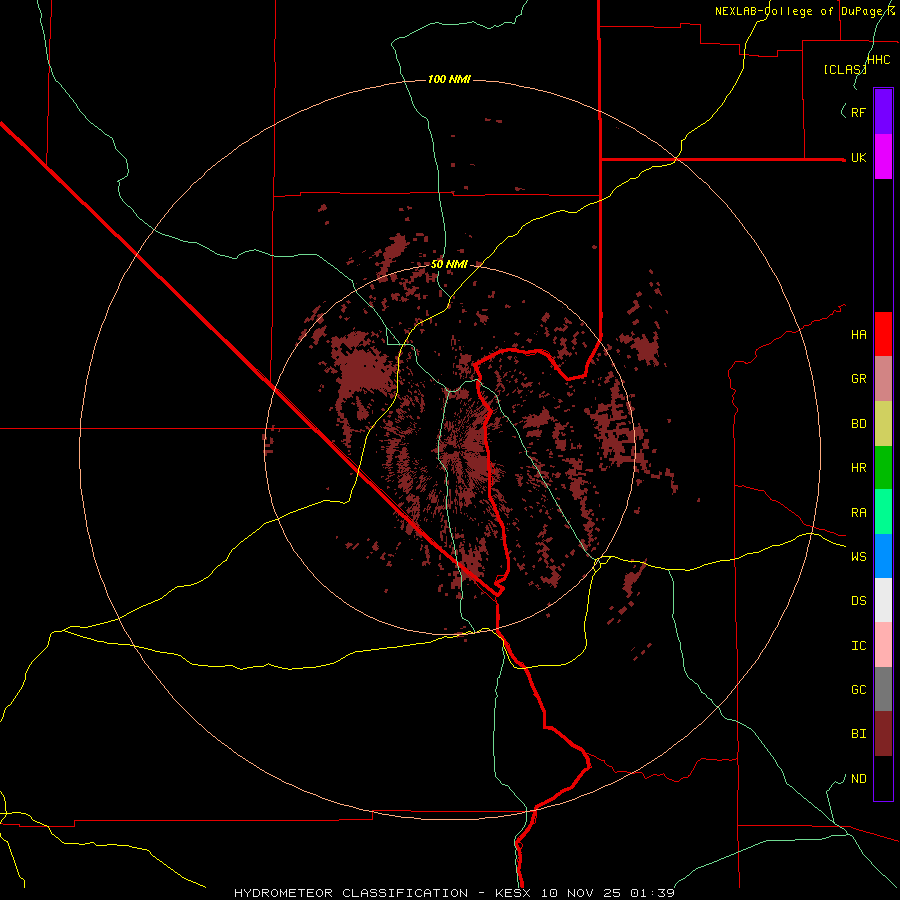Viewport: 900px width, 900px height.
Task: Click the GC legend label
Action: (x=858, y=689)
